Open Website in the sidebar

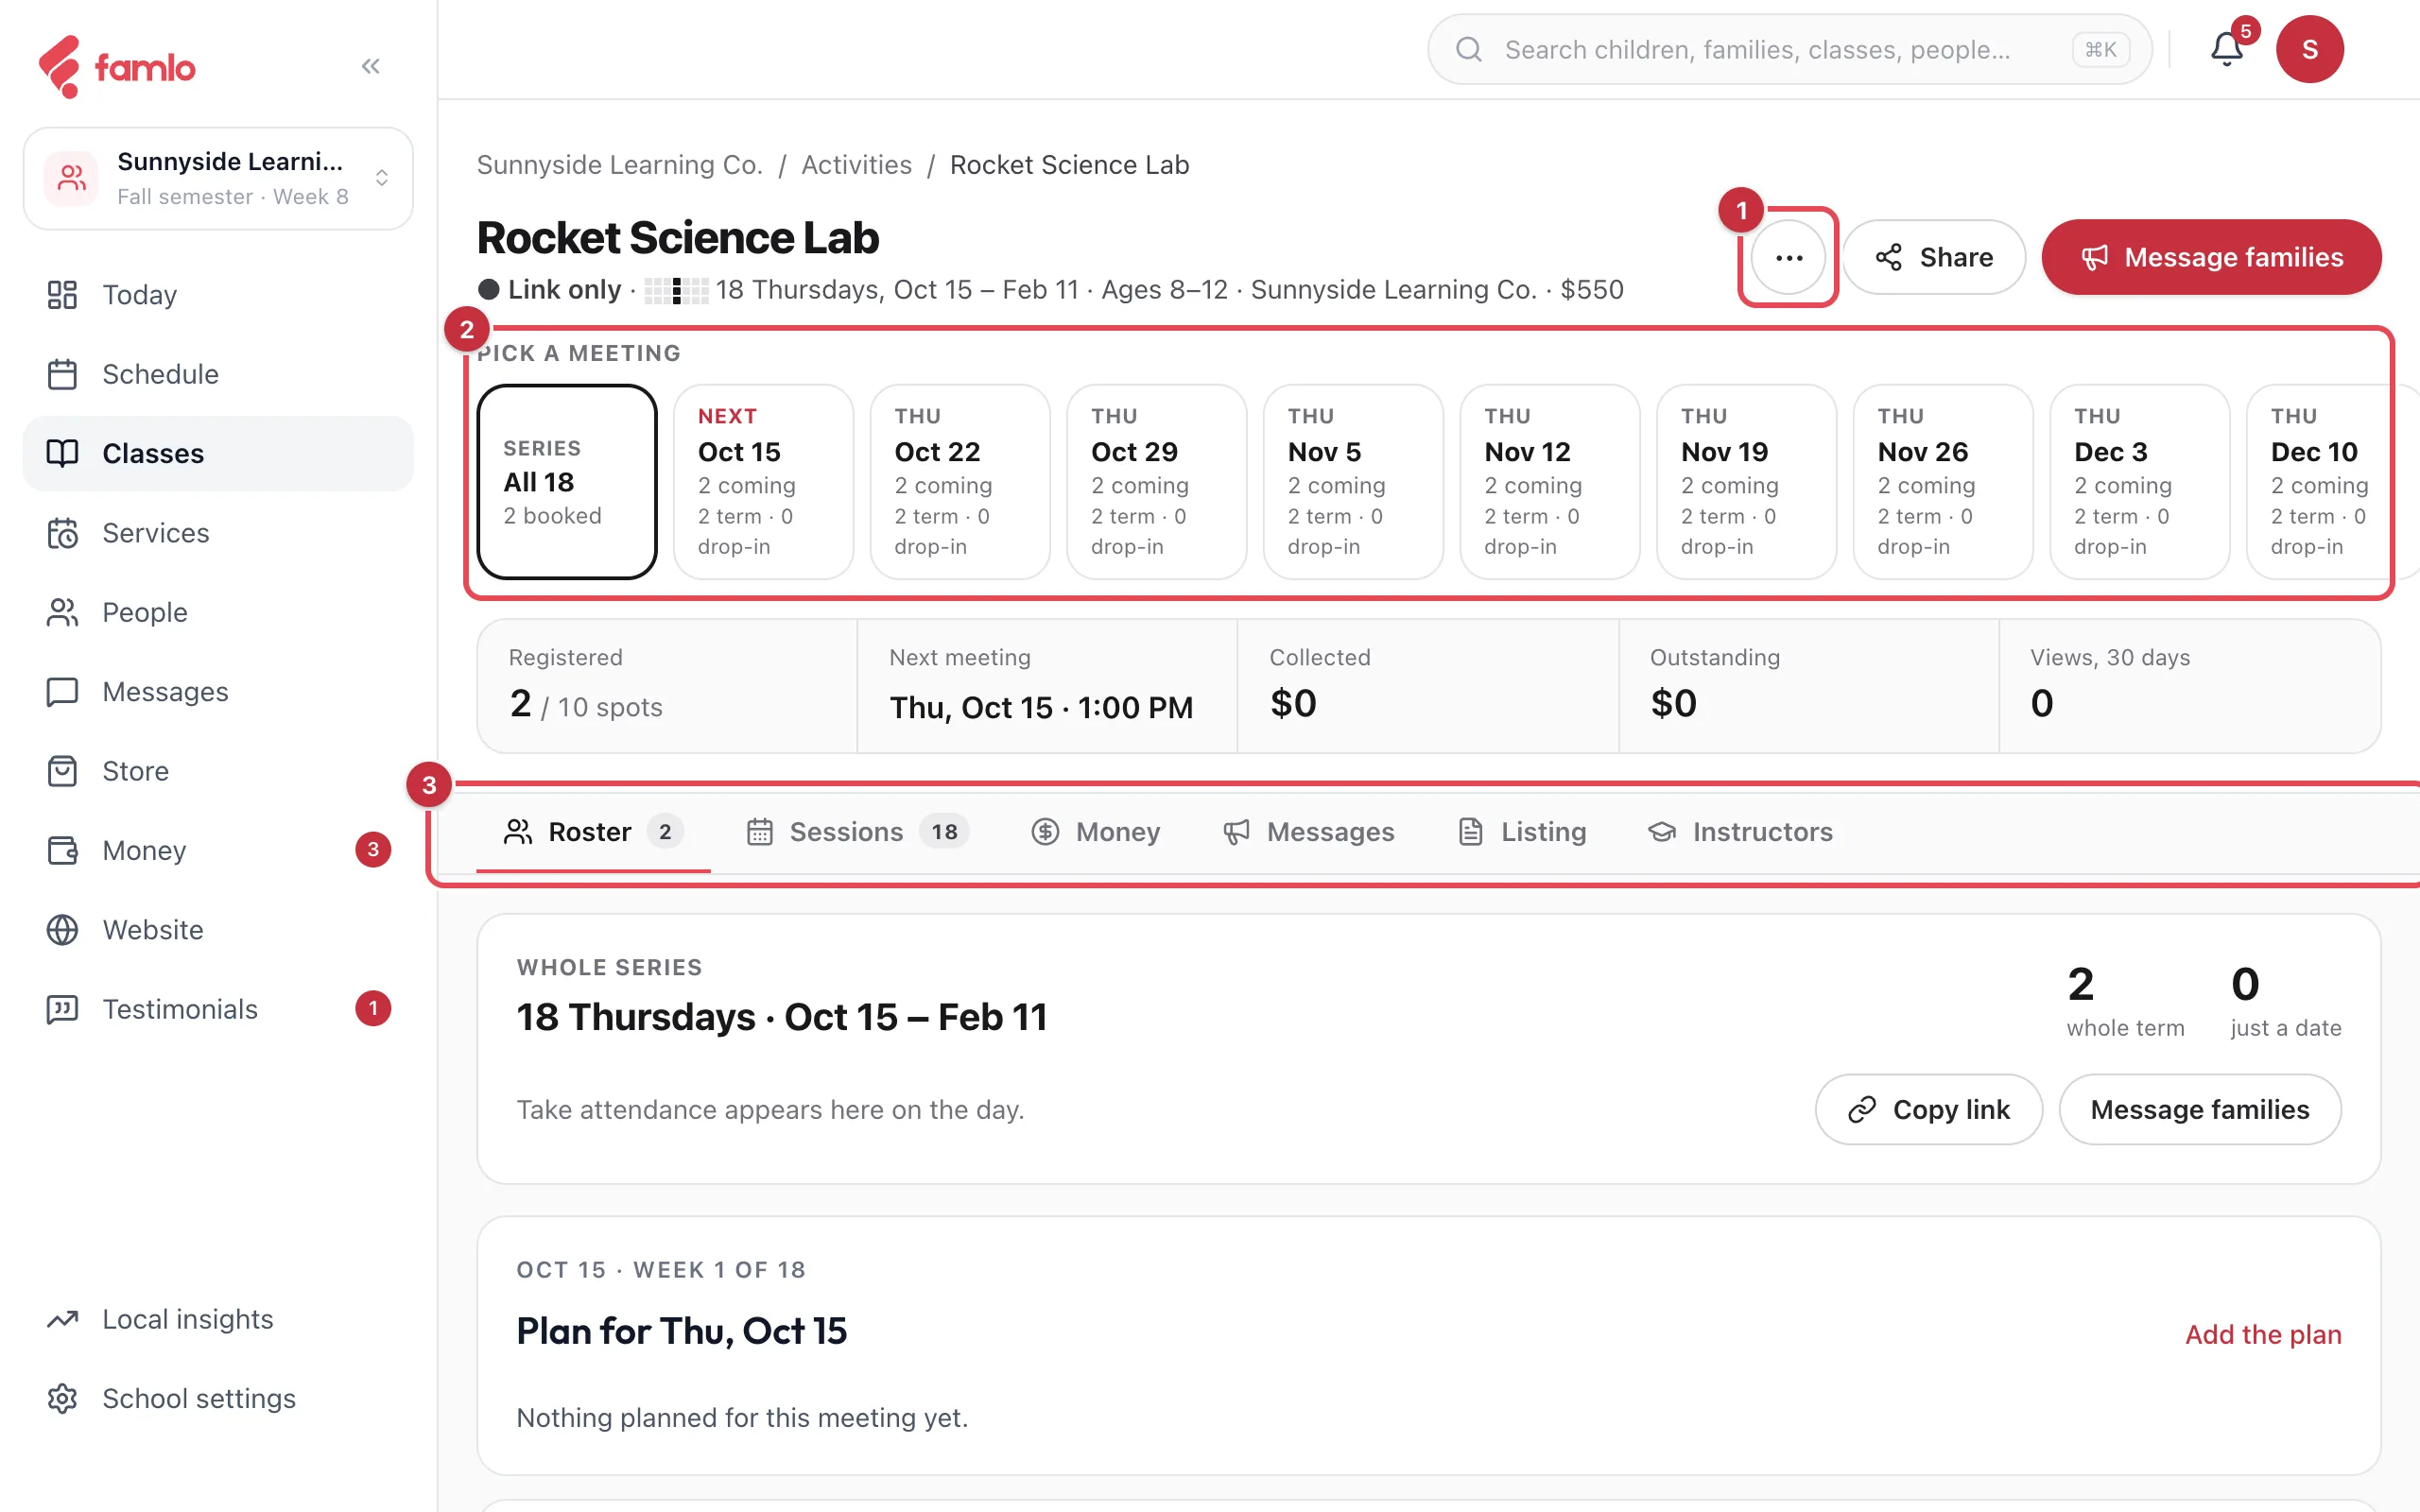click(218, 929)
